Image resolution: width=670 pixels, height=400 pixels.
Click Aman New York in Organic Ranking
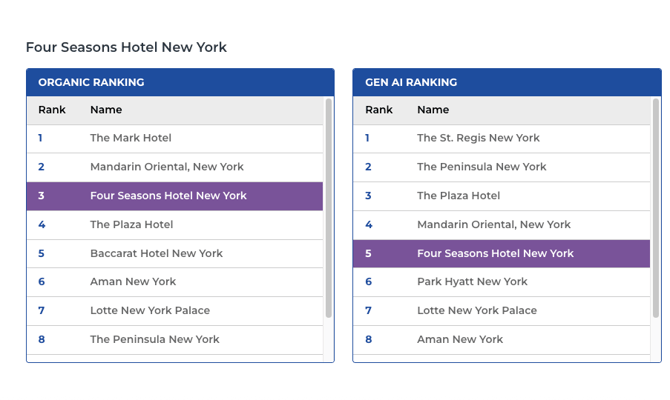(x=133, y=282)
